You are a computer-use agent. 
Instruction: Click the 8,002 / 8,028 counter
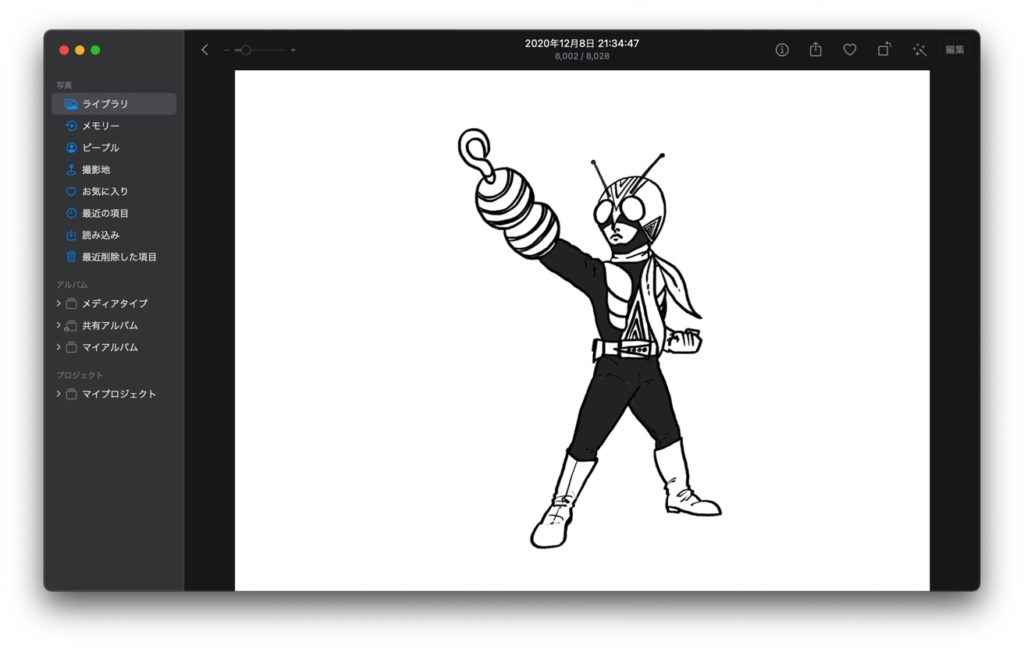[x=582, y=56]
